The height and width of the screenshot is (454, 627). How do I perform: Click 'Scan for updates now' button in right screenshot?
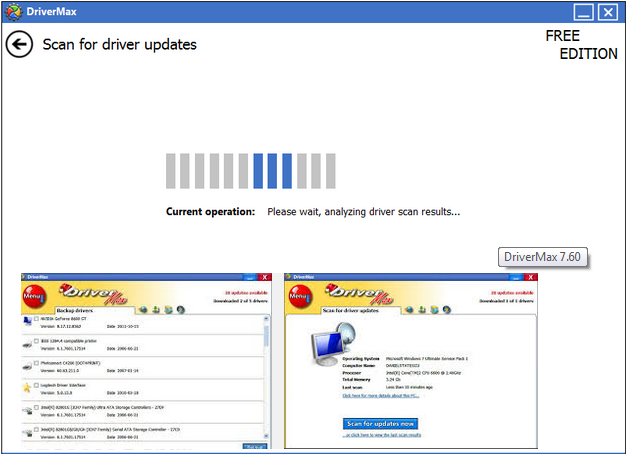point(380,424)
